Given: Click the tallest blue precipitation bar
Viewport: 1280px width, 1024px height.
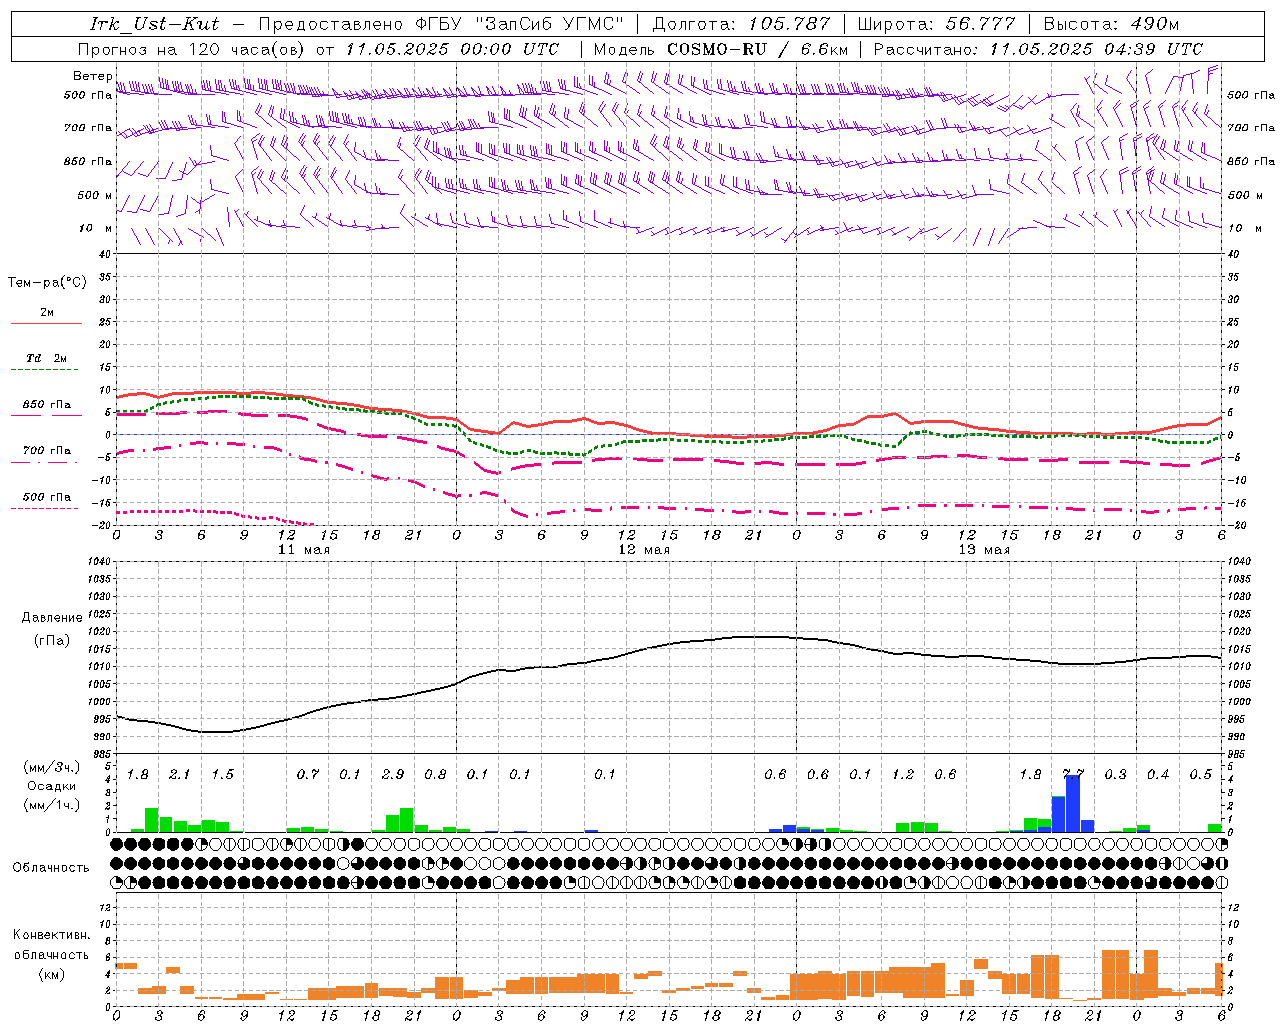Looking at the screenshot, I should click(x=1073, y=804).
